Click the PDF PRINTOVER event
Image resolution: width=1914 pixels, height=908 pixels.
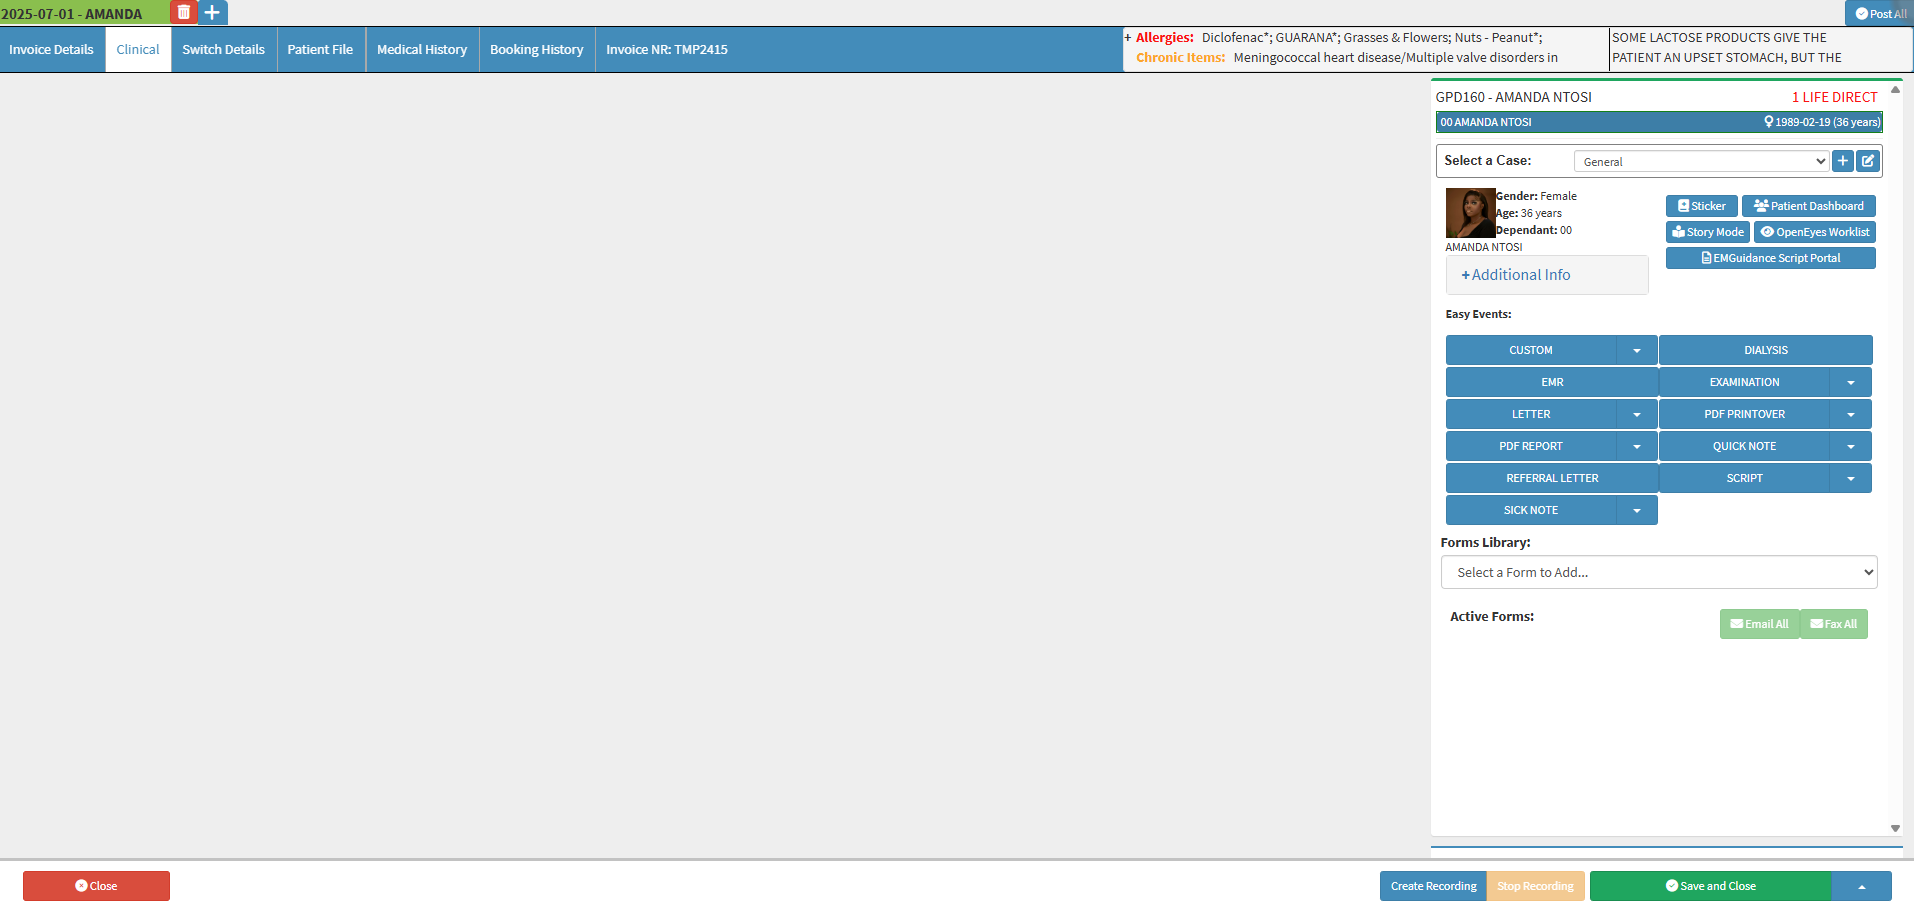pyautogui.click(x=1745, y=414)
